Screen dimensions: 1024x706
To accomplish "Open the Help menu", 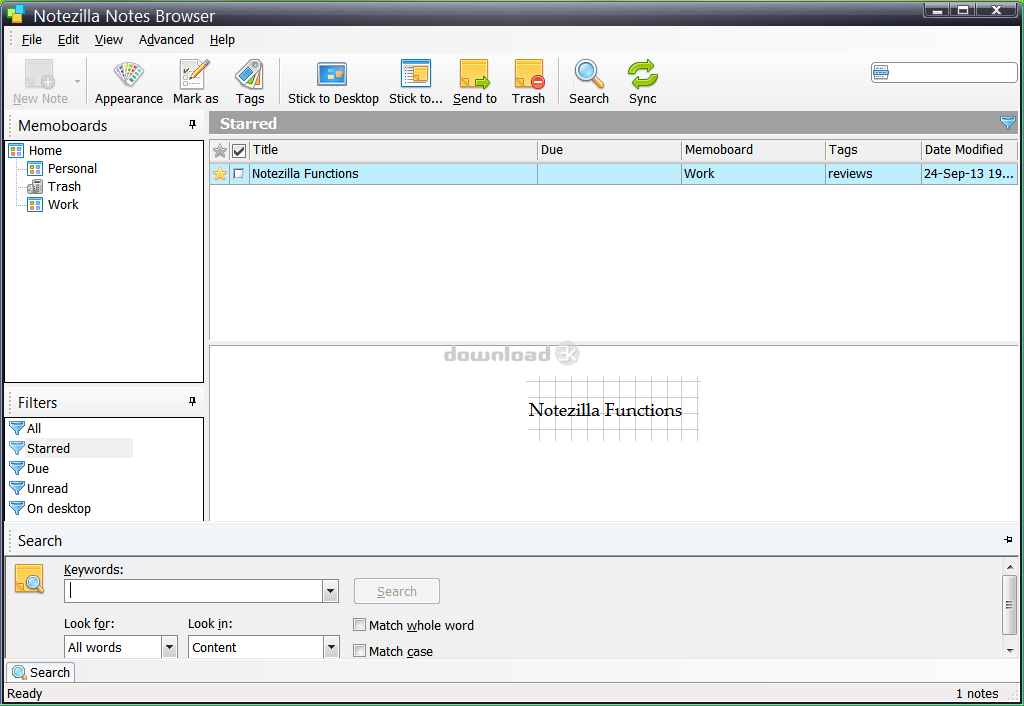I will coord(222,40).
